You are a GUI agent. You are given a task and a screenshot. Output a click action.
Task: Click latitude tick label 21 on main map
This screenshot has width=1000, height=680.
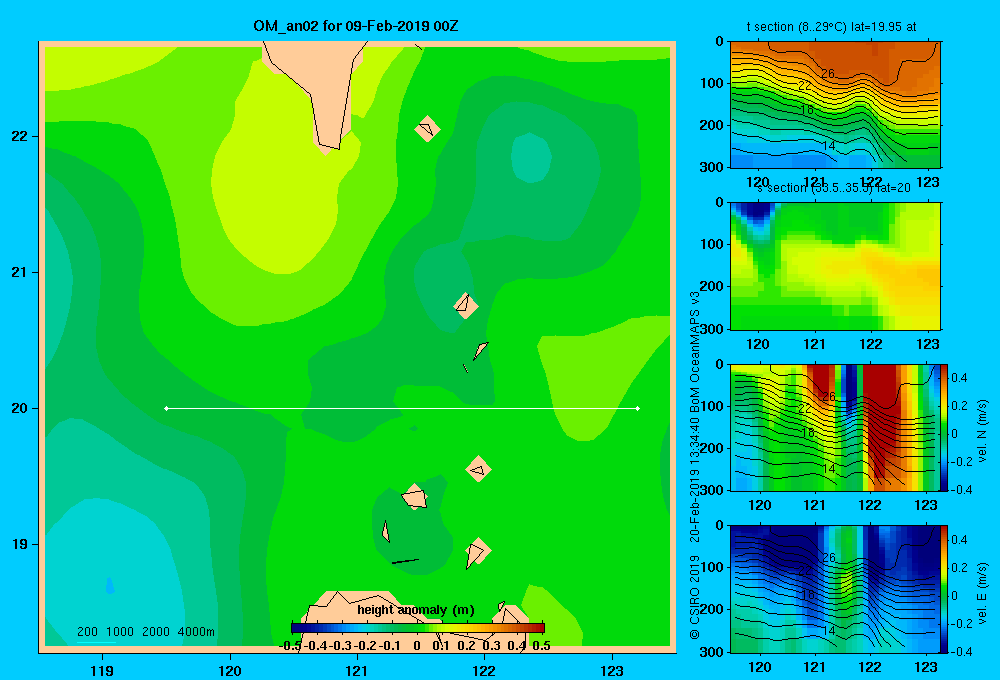coord(20,272)
